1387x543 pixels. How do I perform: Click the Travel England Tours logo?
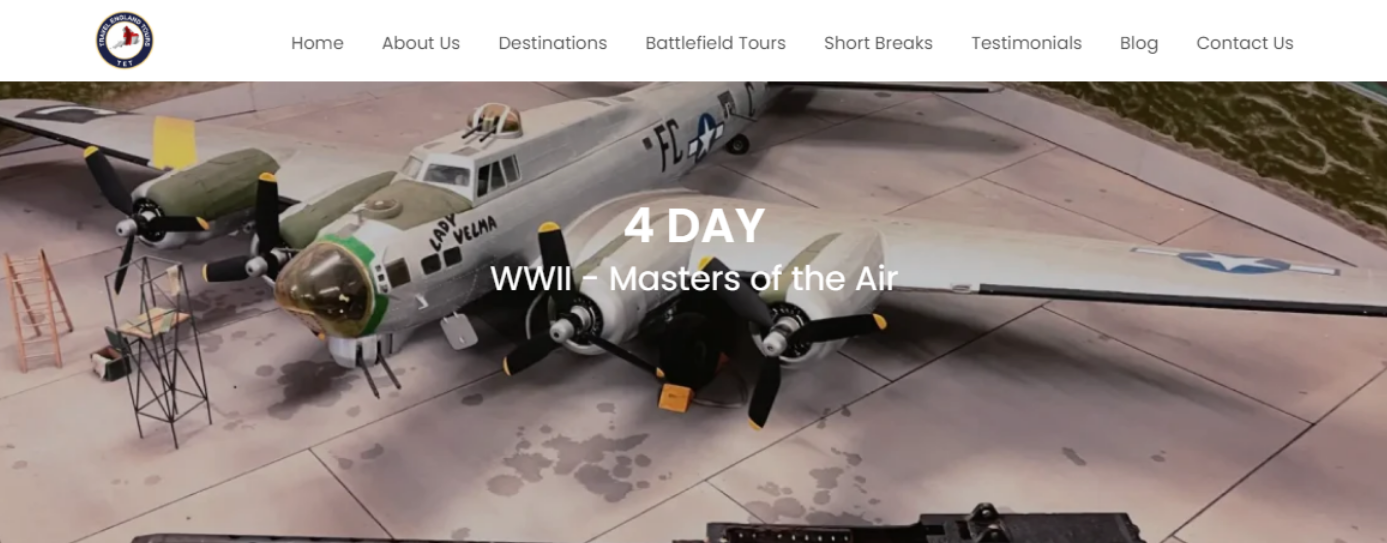click(125, 41)
